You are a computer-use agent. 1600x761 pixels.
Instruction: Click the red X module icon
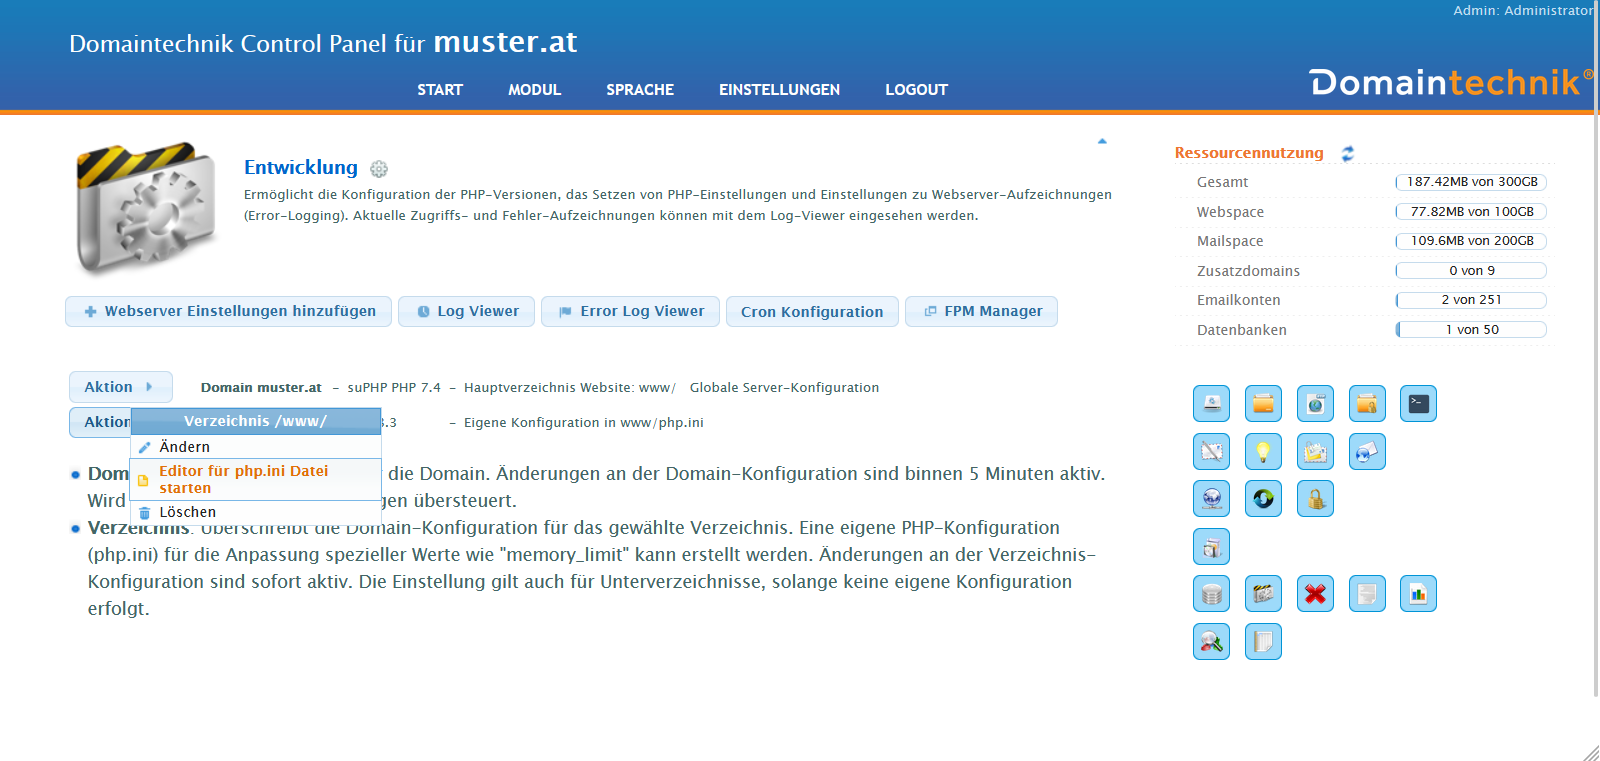click(1315, 594)
